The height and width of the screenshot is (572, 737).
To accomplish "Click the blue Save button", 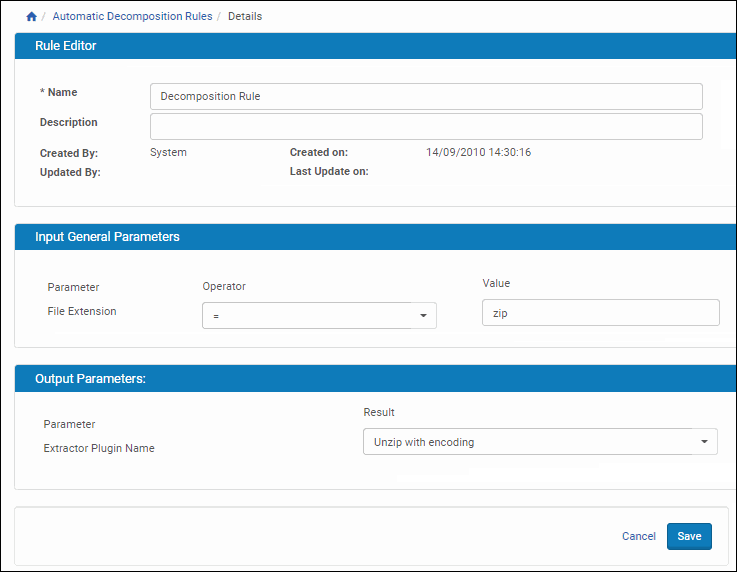I will pyautogui.click(x=689, y=536).
